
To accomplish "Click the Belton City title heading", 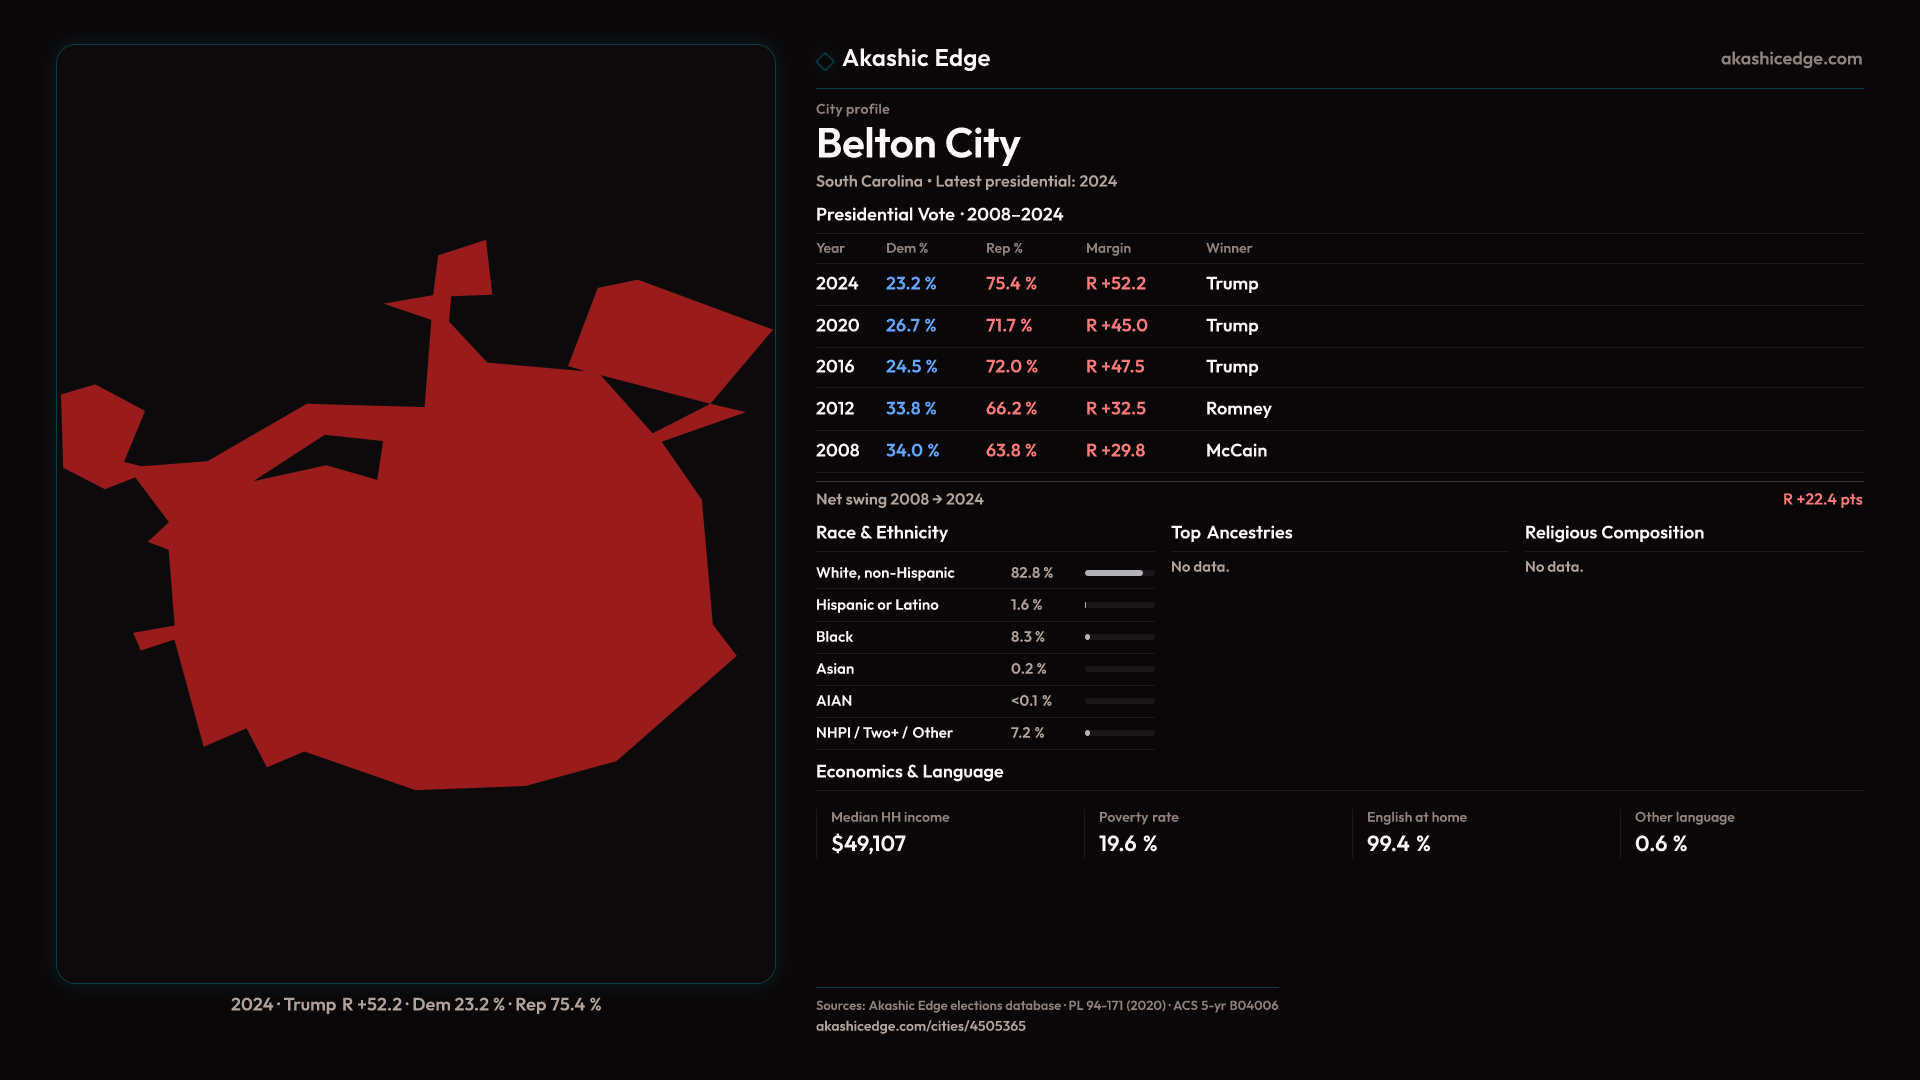I will pyautogui.click(x=917, y=144).
